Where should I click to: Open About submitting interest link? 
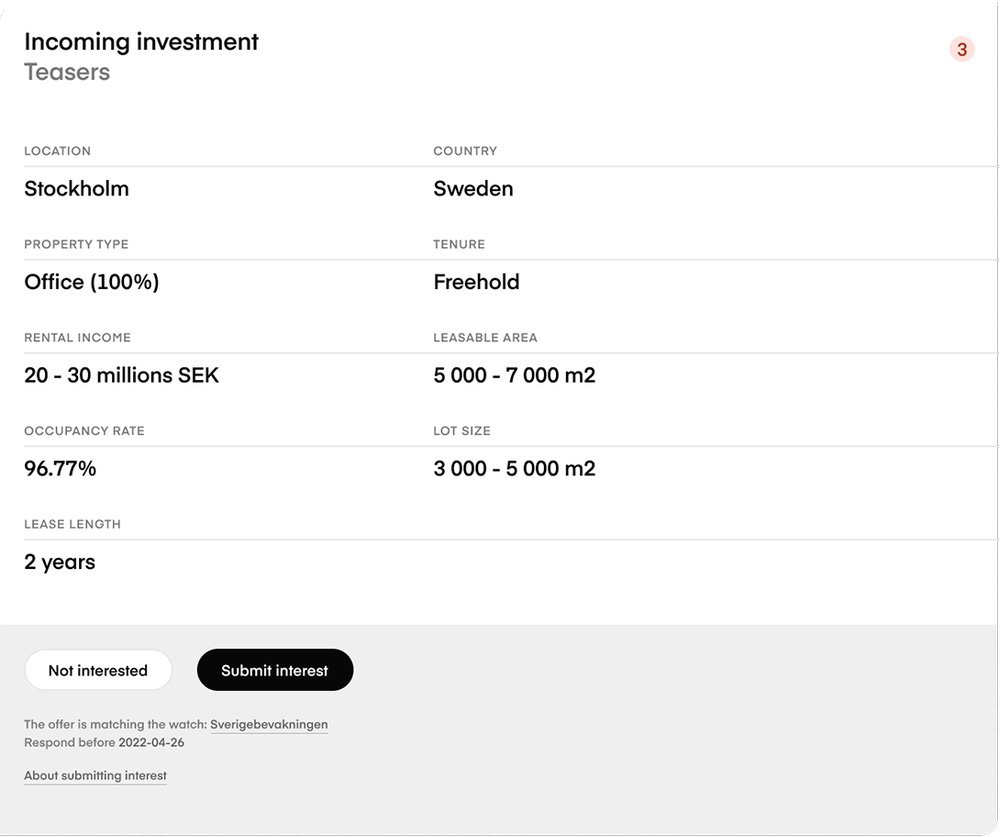95,776
